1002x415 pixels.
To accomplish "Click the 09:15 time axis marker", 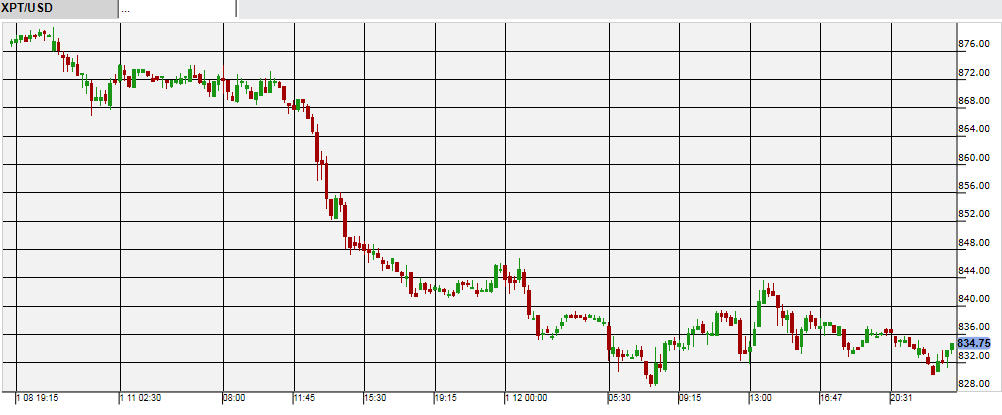I will click(691, 398).
